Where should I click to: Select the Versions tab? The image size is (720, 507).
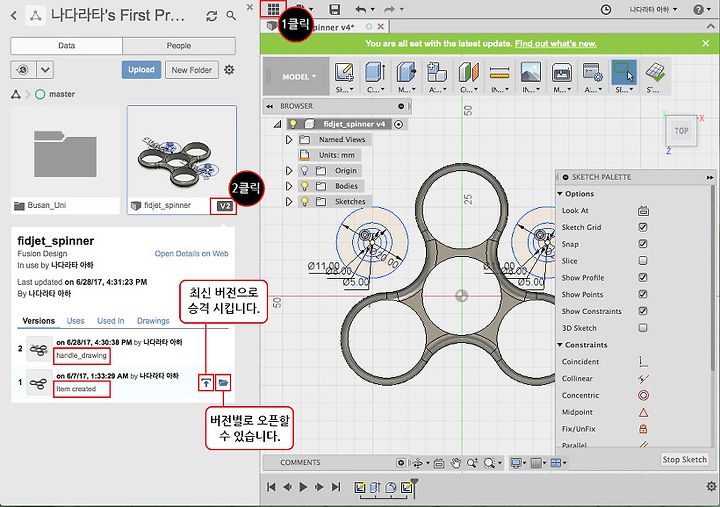point(39,321)
